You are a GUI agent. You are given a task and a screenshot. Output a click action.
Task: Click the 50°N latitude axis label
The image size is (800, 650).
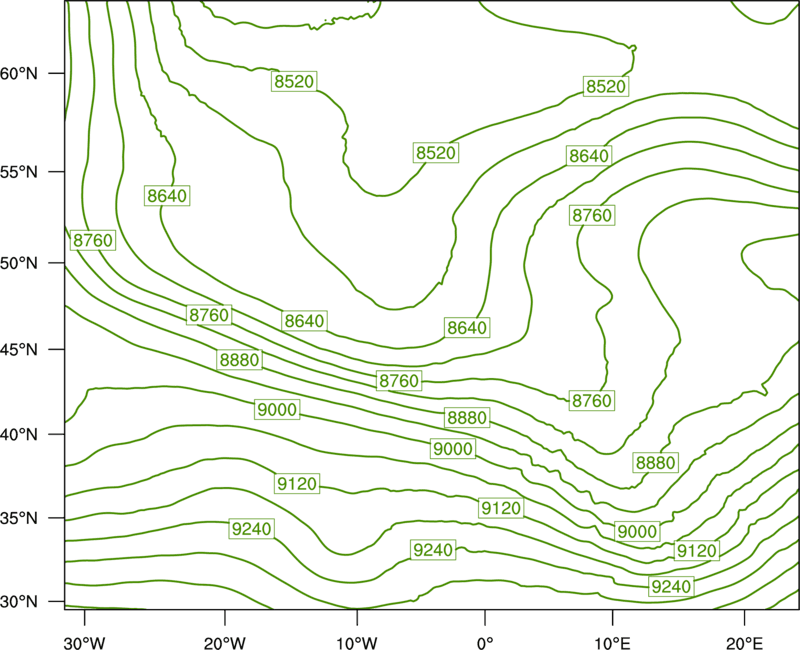tap(19, 263)
